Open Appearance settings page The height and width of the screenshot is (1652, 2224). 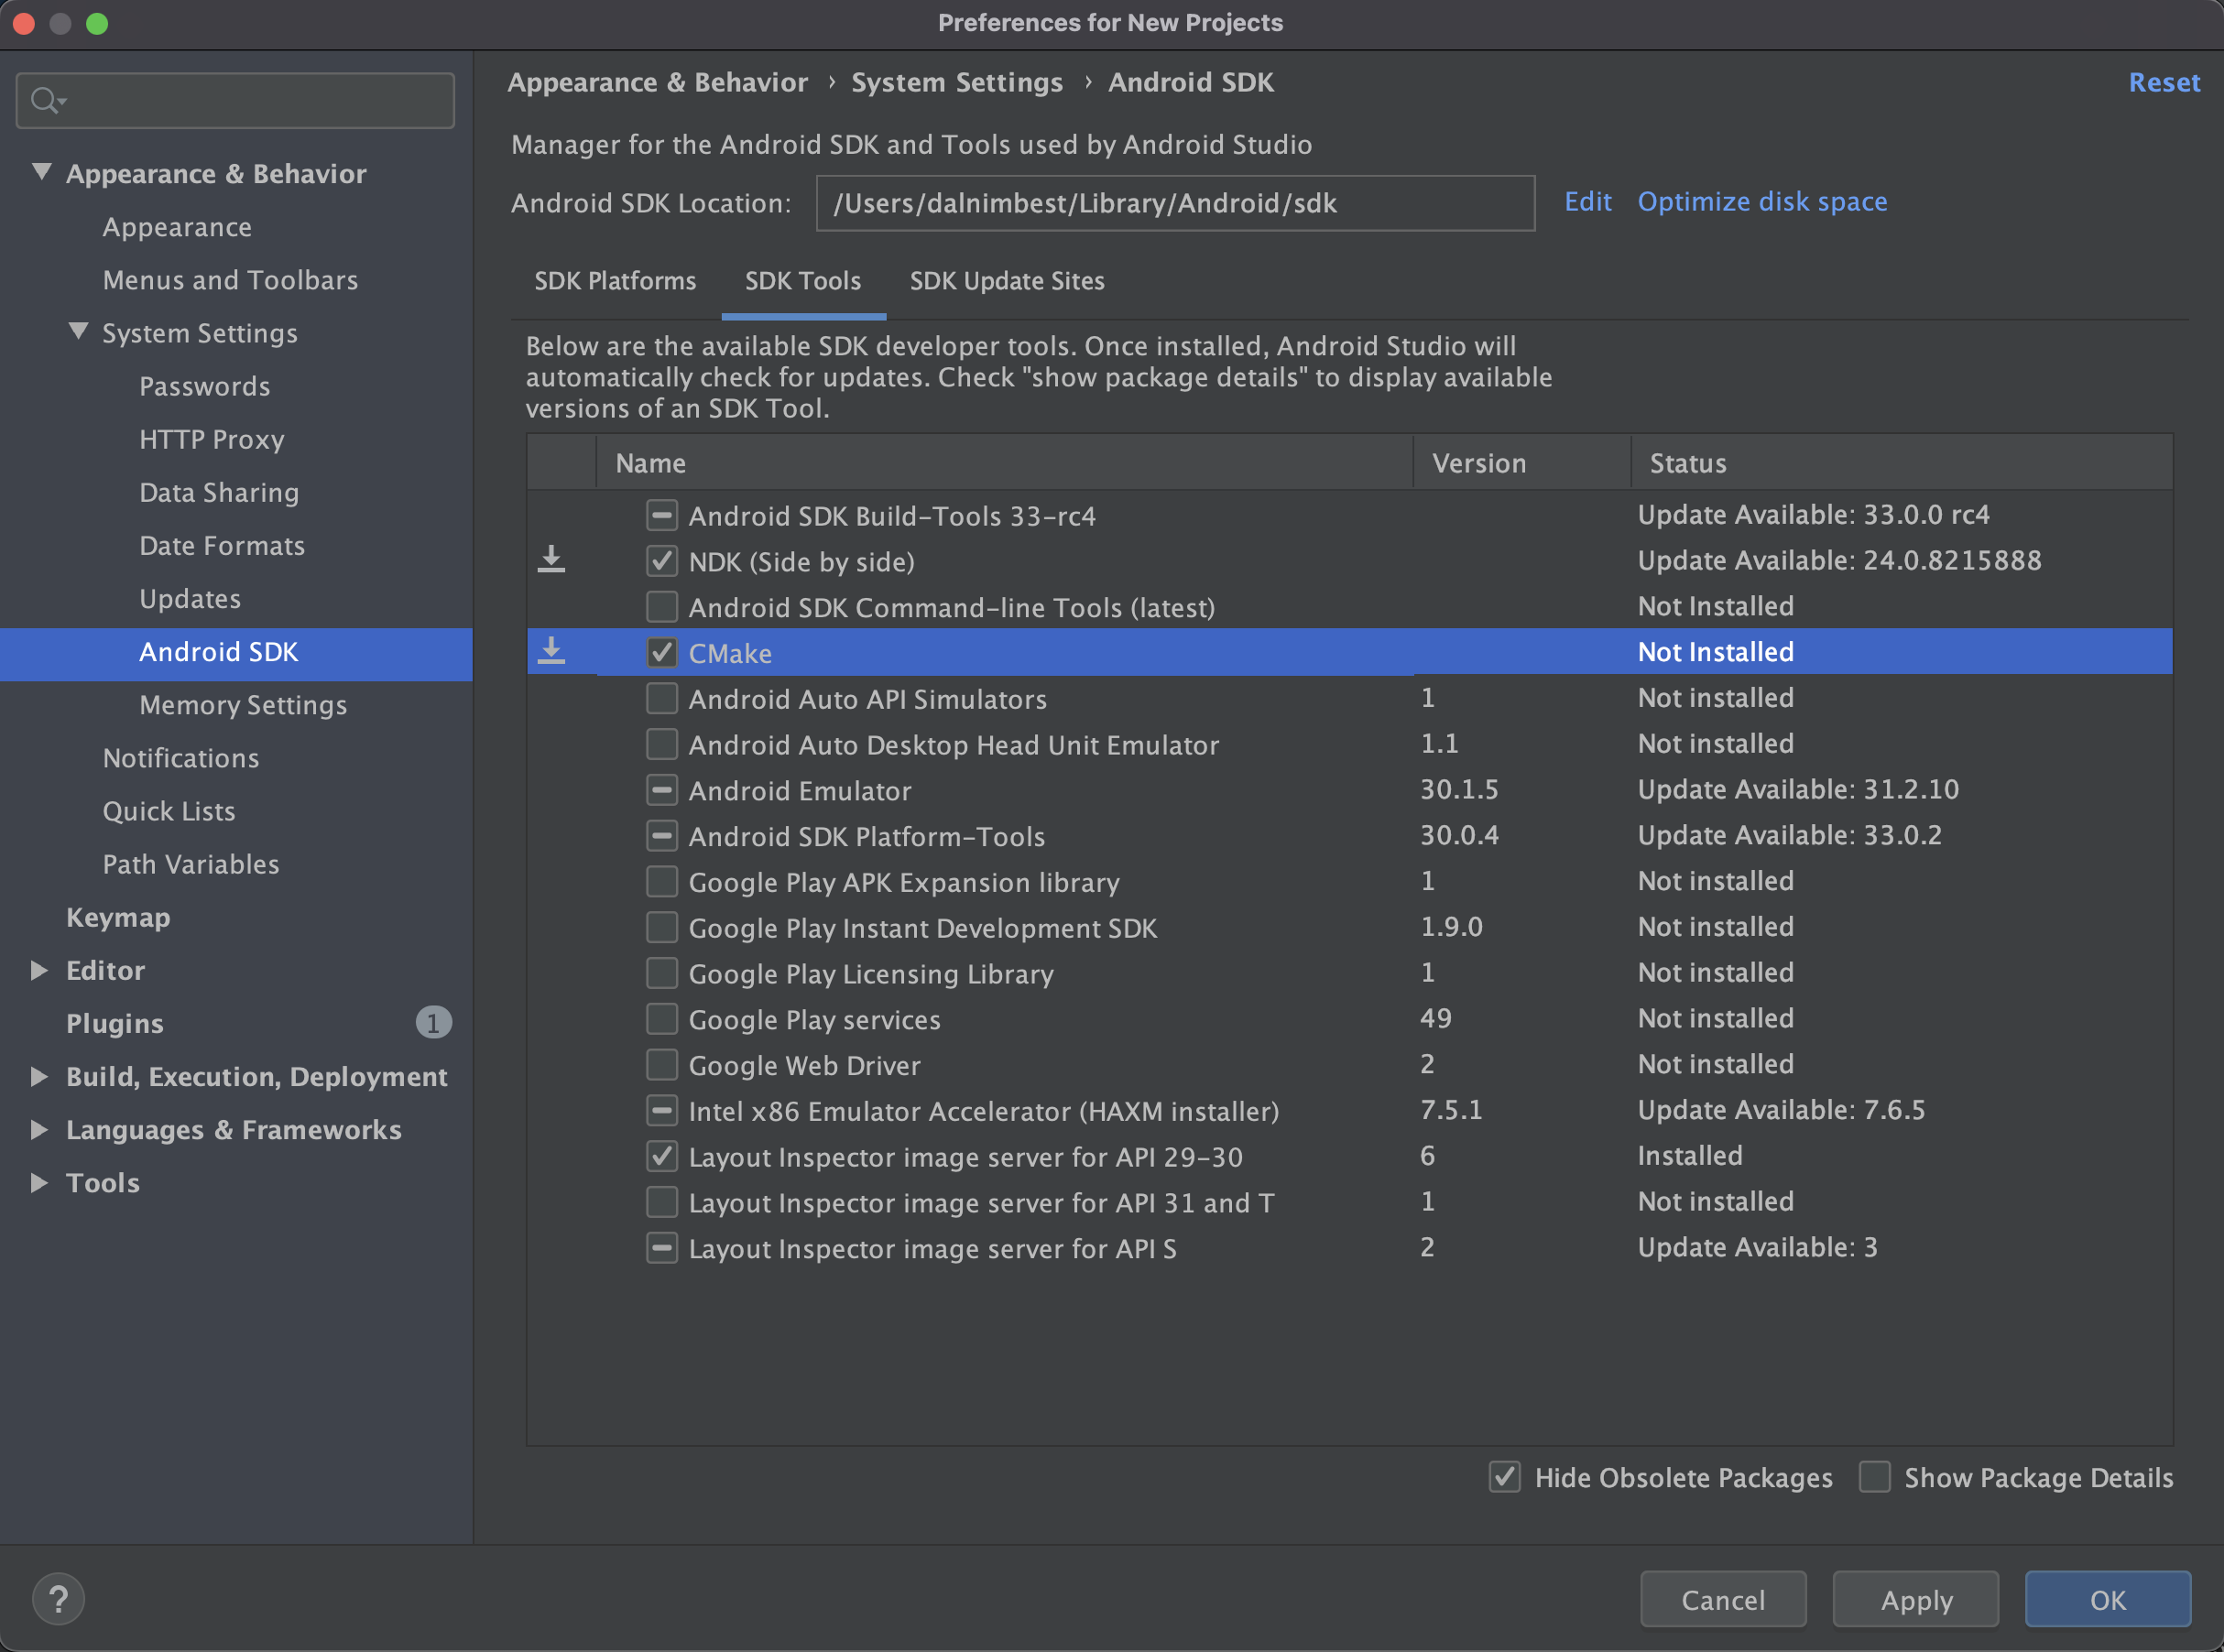coord(177,227)
